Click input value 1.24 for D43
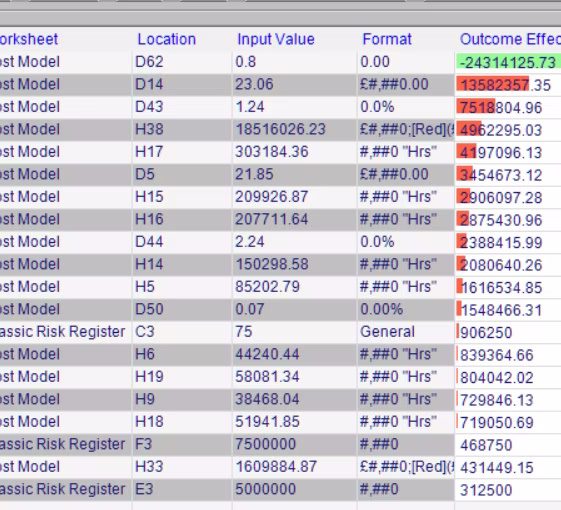Viewport: 561px width, 510px height. 250,107
